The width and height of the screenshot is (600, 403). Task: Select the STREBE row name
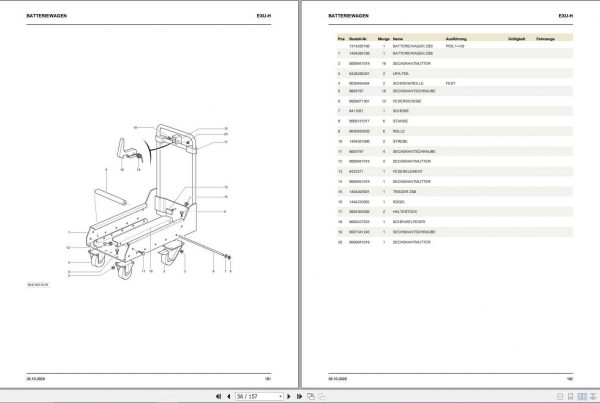coord(400,141)
